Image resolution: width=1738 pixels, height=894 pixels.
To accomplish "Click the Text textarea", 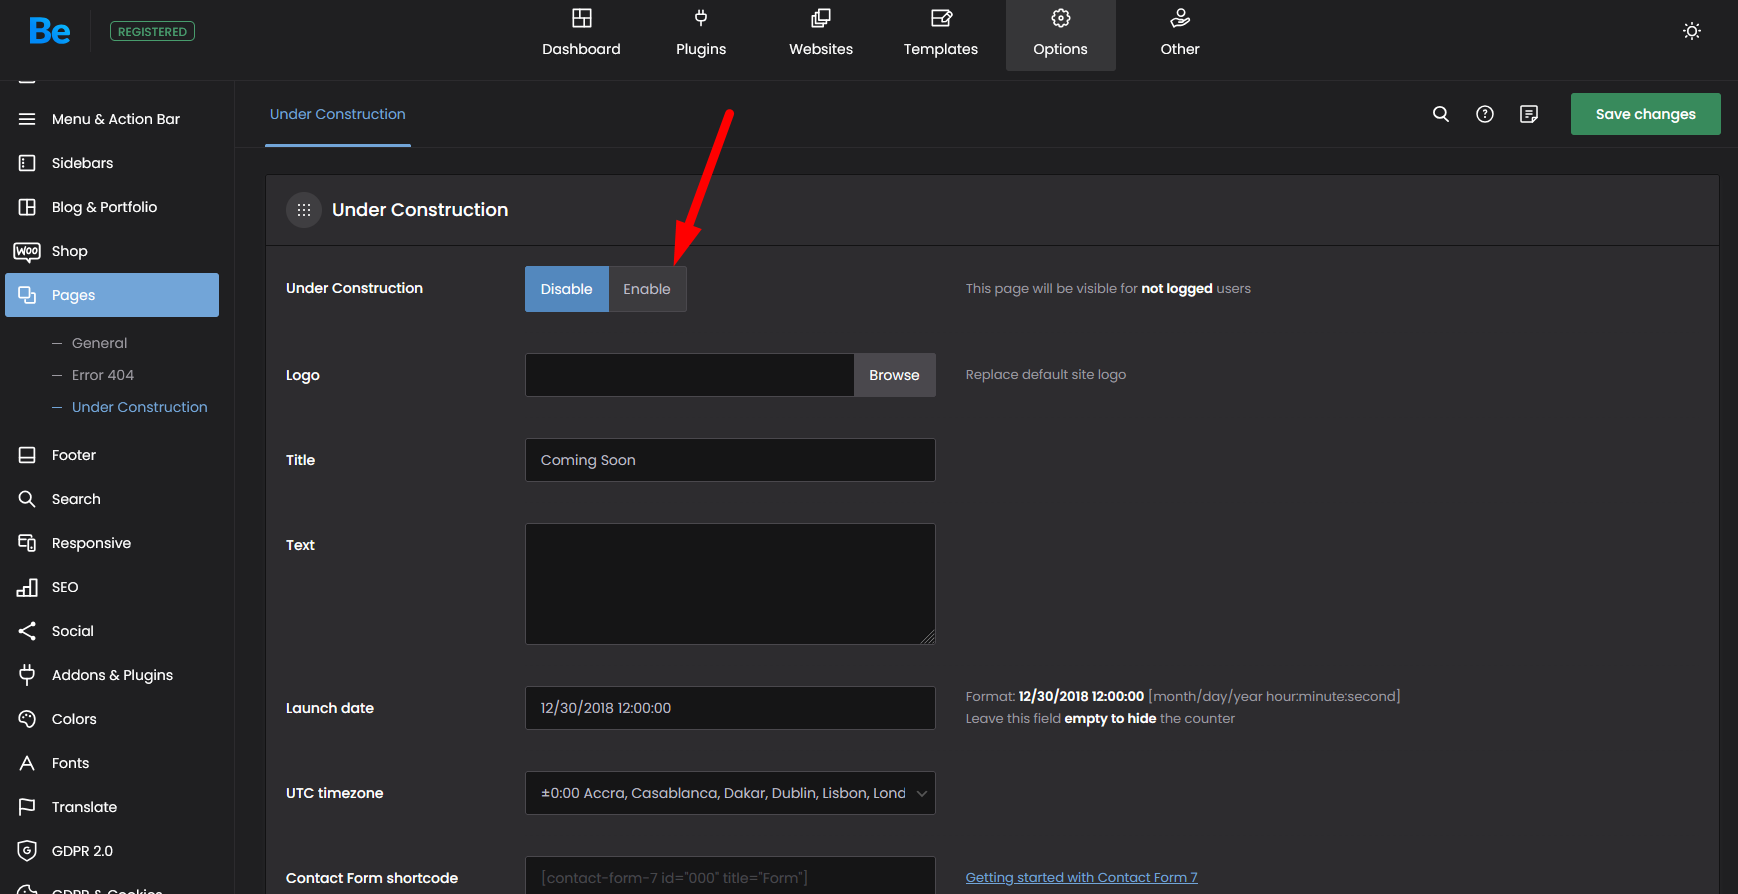I will point(730,584).
